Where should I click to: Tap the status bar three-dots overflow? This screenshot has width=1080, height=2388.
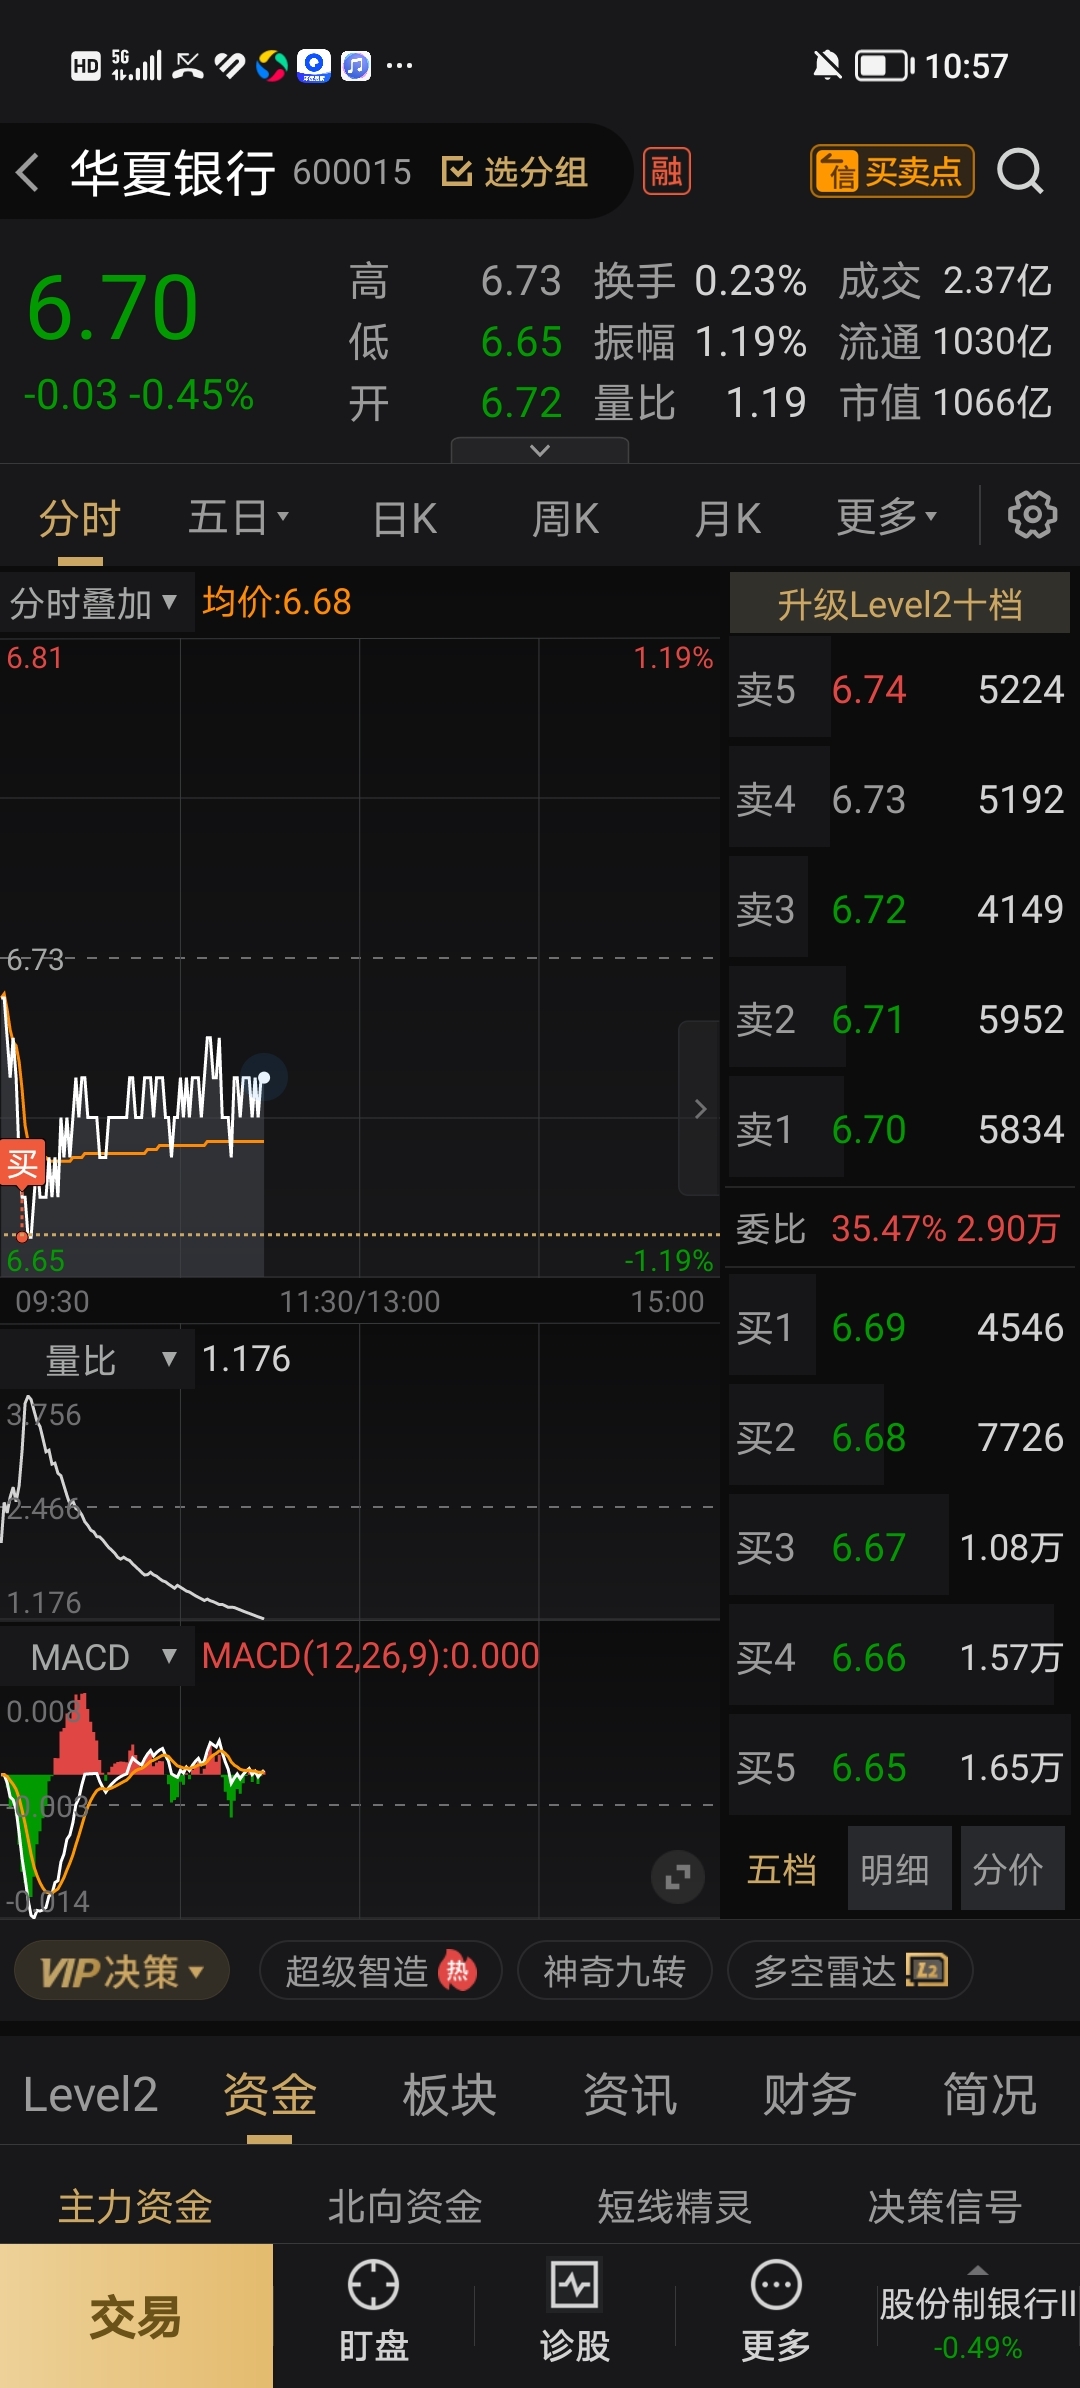point(400,66)
